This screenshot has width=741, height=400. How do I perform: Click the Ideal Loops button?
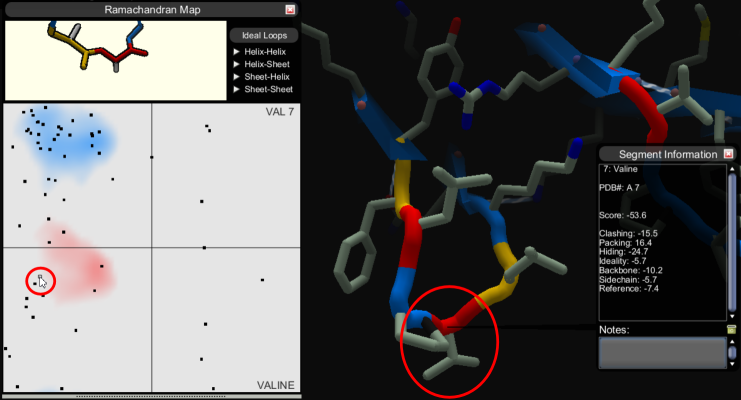[x=264, y=35]
